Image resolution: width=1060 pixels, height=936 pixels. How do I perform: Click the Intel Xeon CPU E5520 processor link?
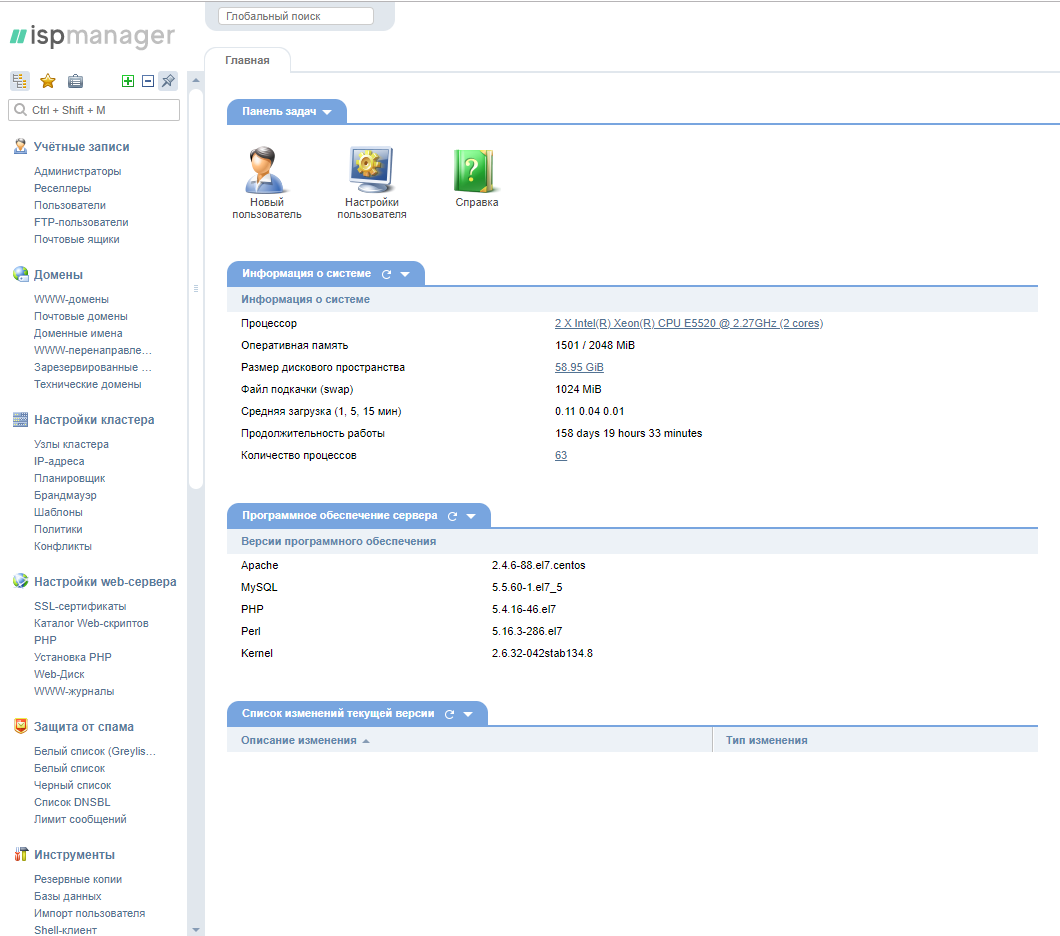coord(689,323)
